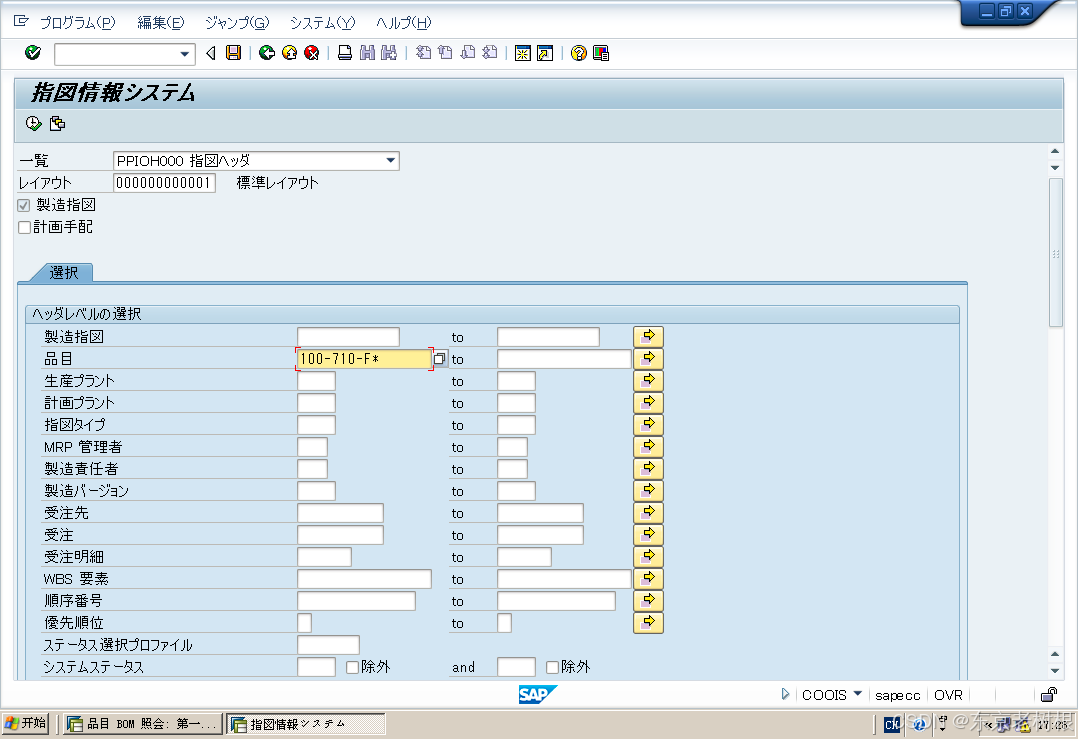Screen dimensions: 1078x739
Task: Click the Next Page icon
Action: 468,53
